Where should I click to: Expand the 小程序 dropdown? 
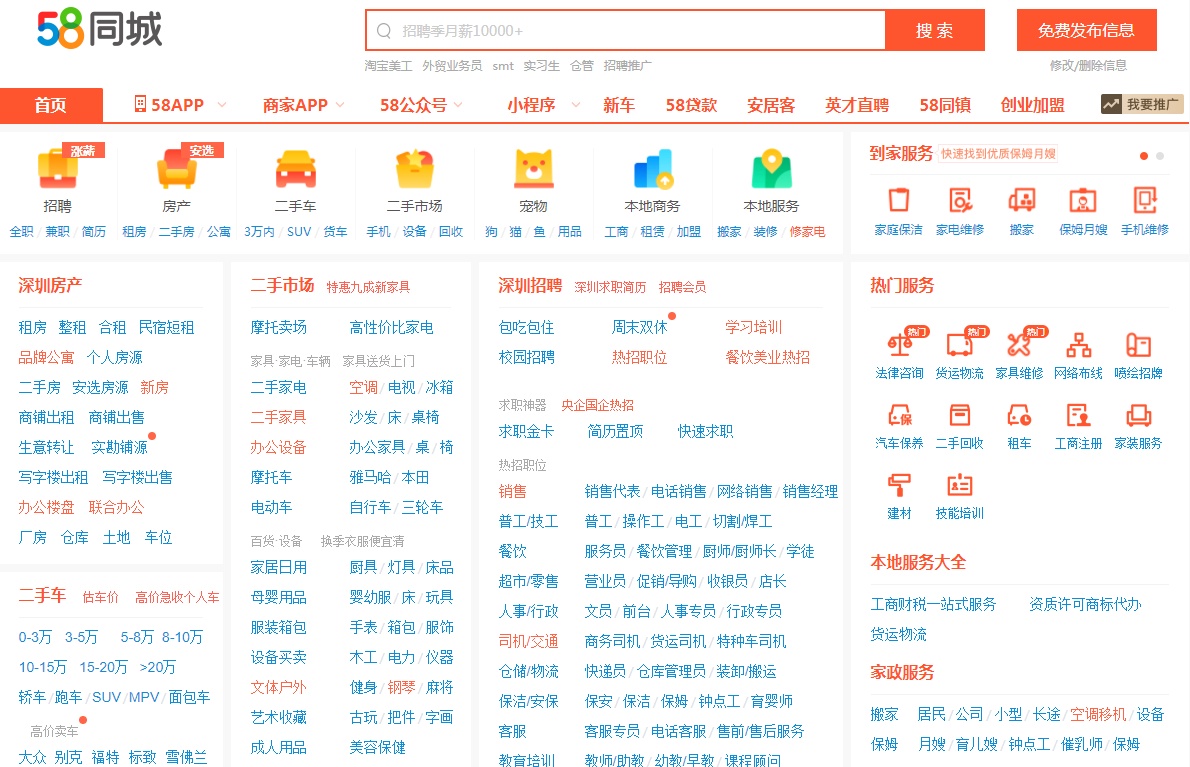pyautogui.click(x=576, y=105)
